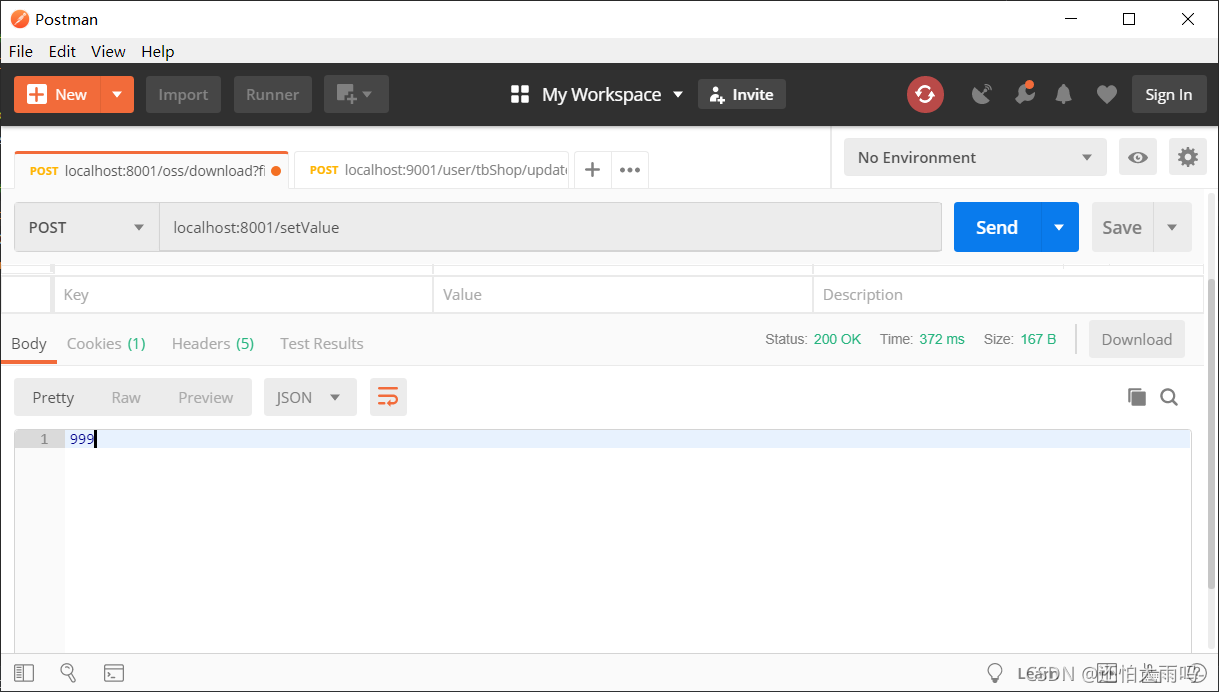Switch to Preview response view
The width and height of the screenshot is (1219, 692).
pyautogui.click(x=206, y=397)
